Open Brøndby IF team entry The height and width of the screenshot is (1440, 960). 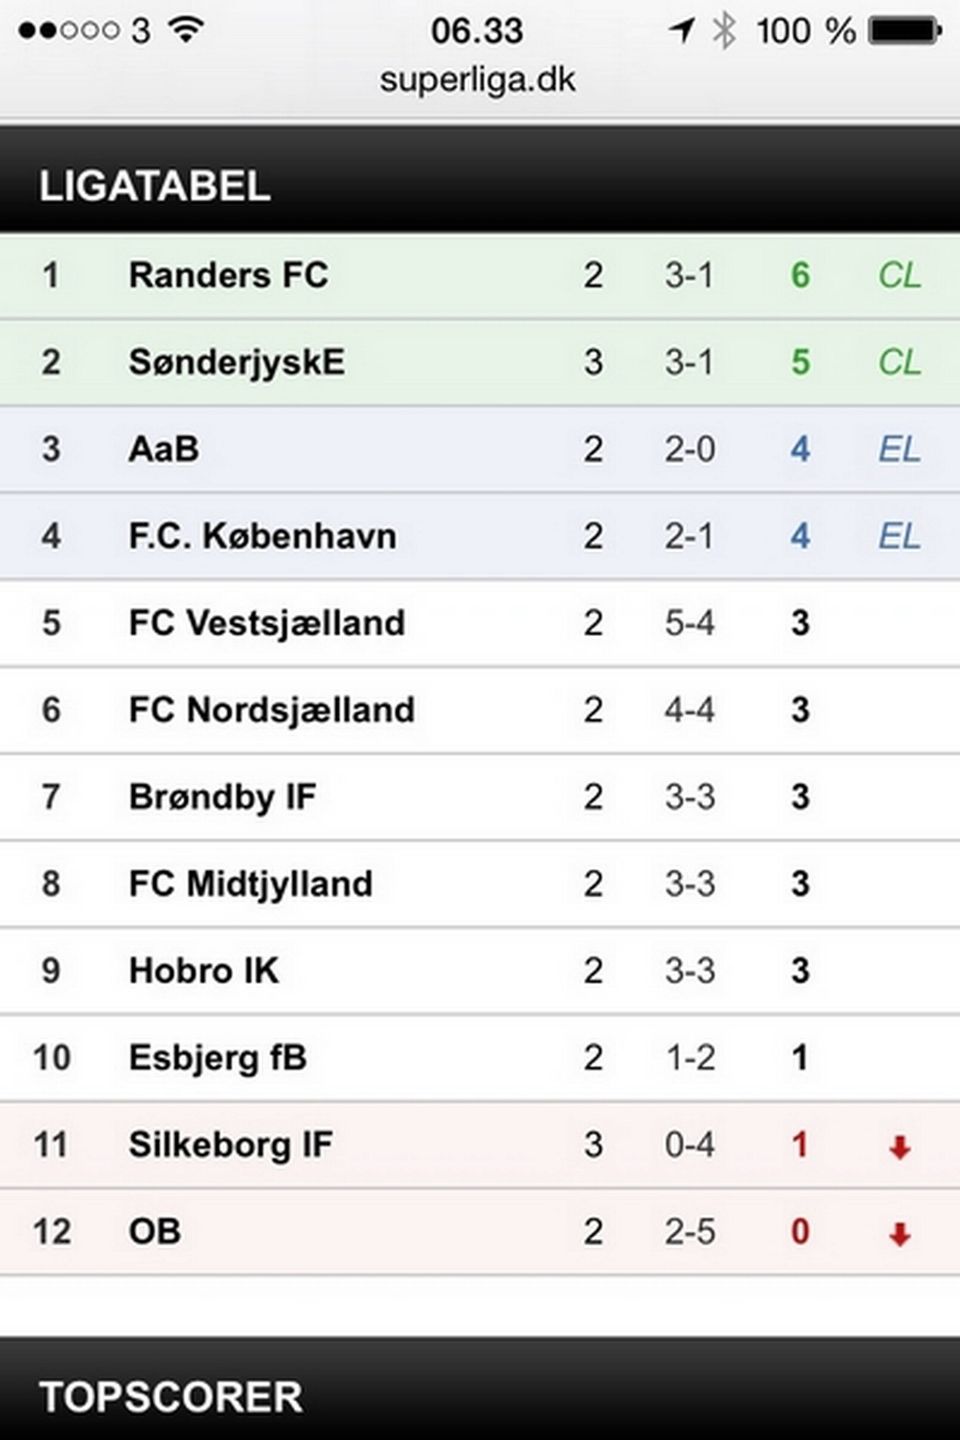(x=480, y=798)
